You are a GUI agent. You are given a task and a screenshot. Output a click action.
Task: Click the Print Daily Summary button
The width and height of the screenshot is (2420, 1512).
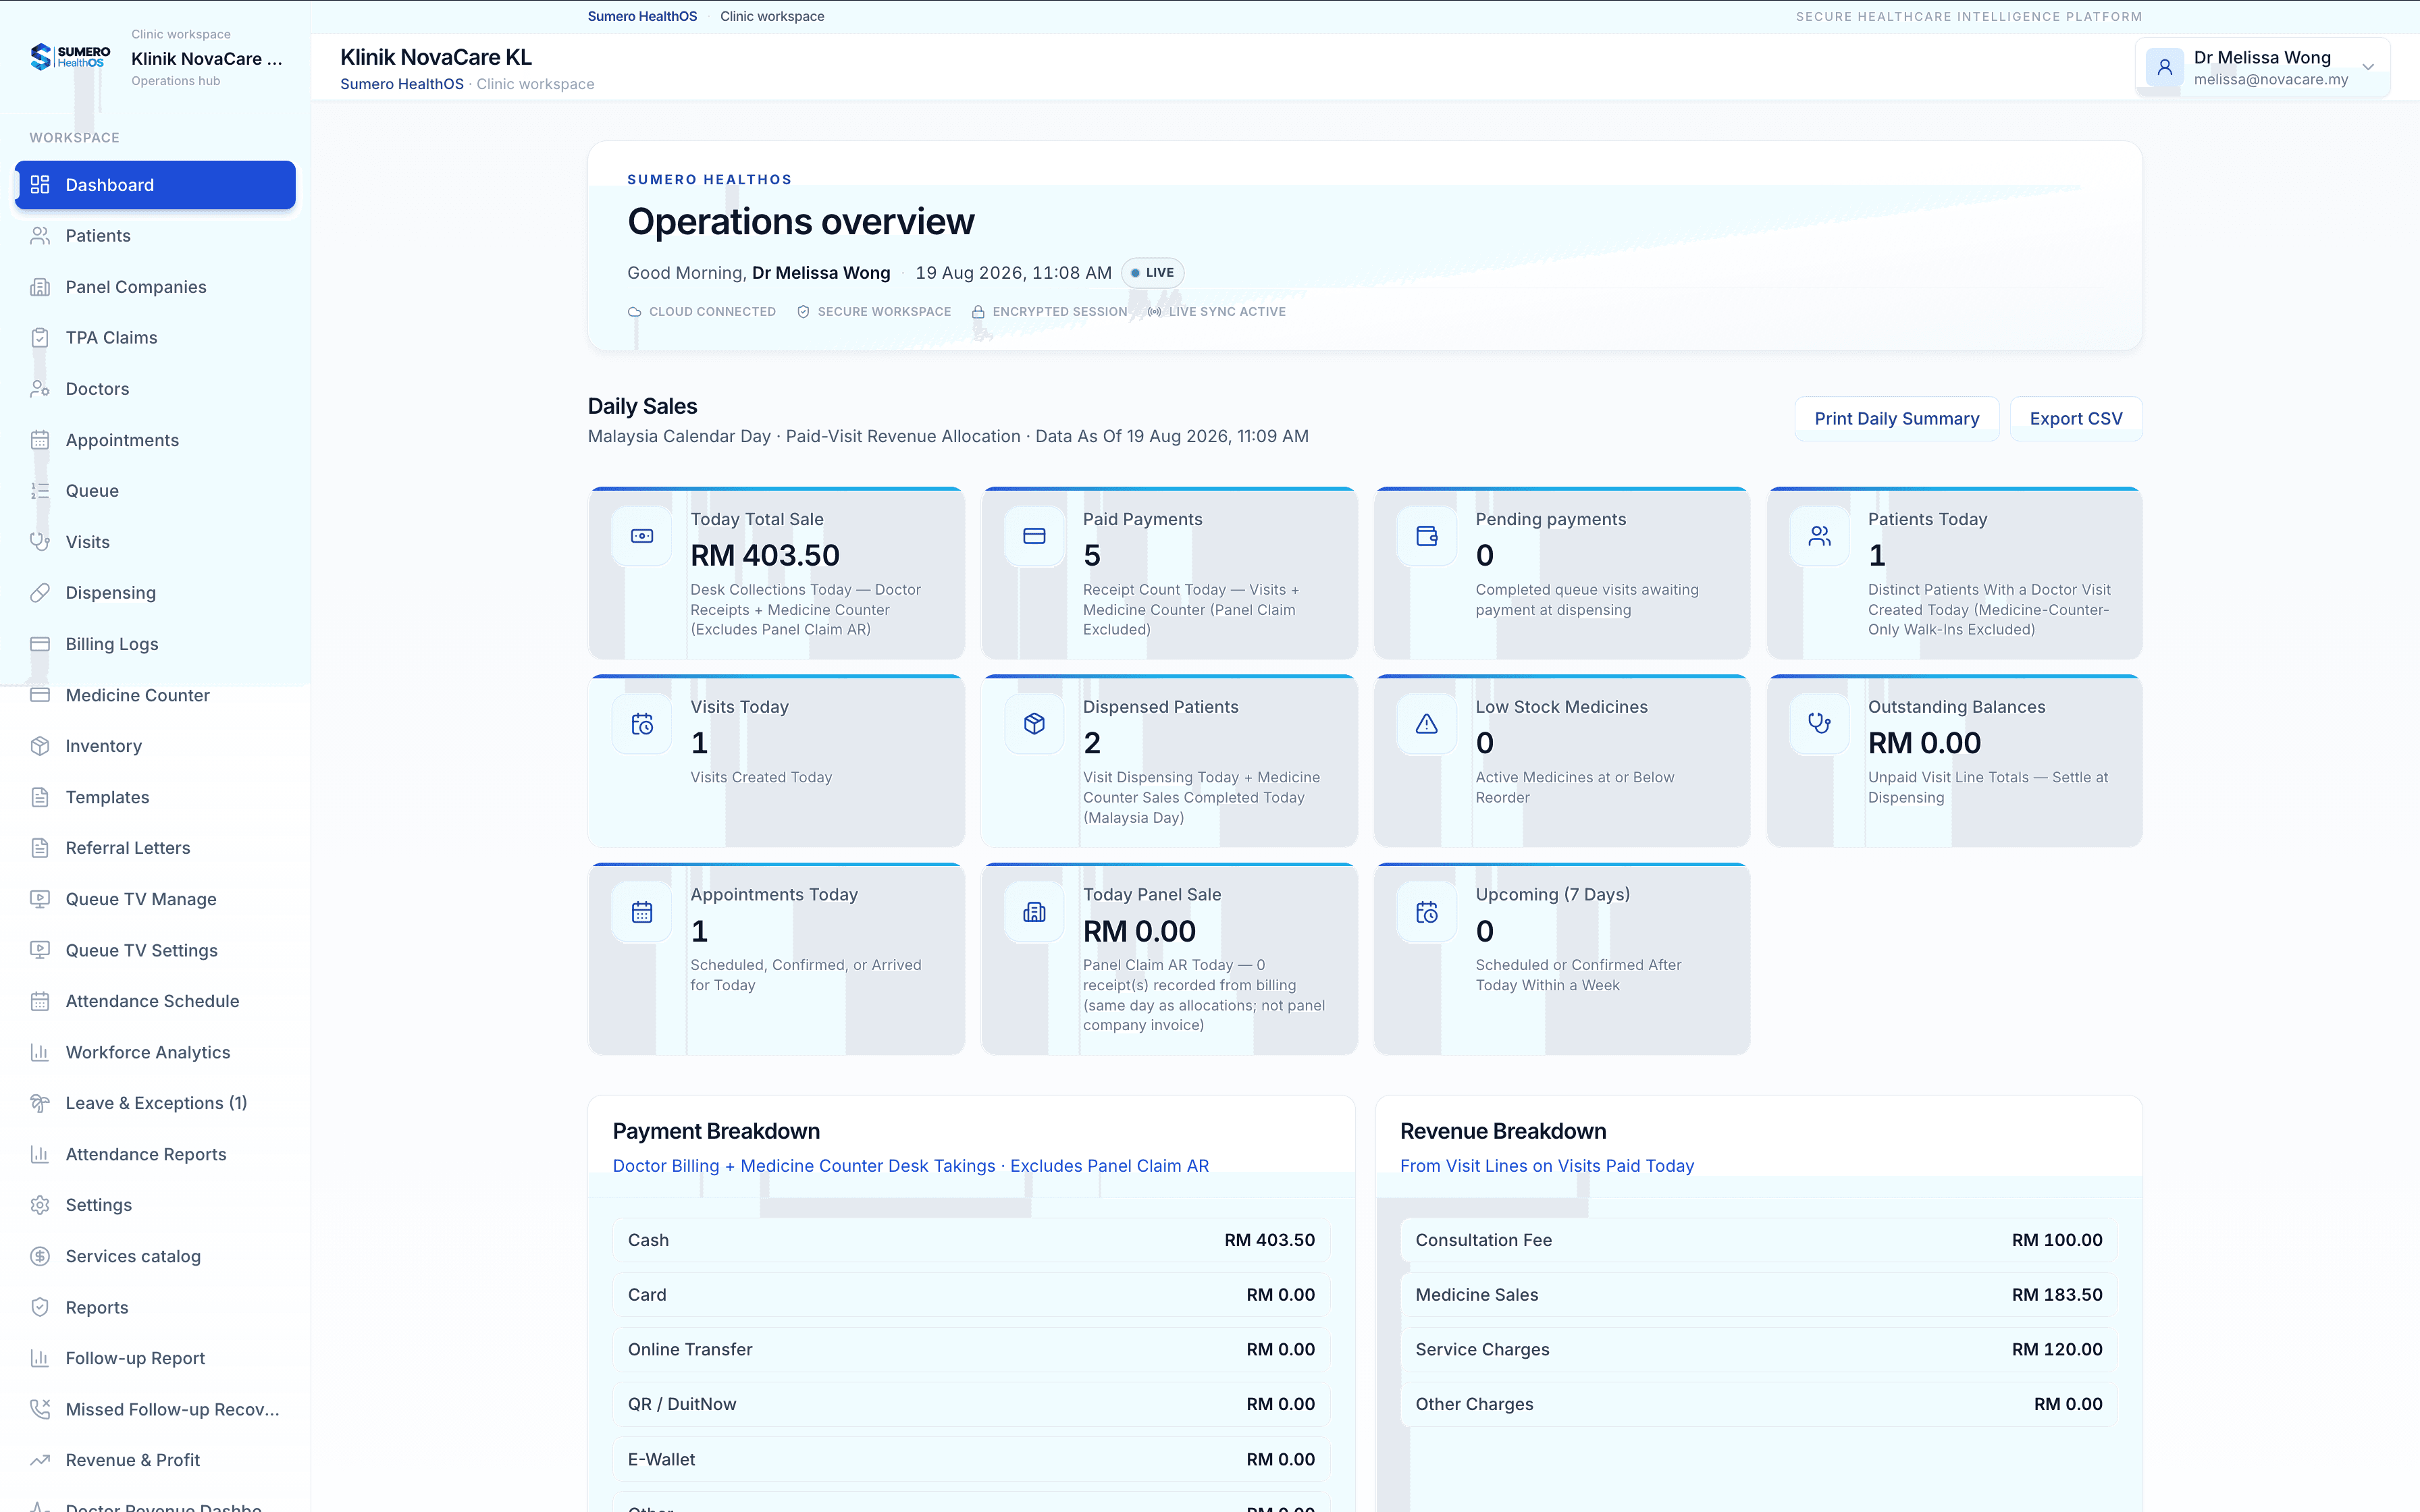coord(1896,419)
